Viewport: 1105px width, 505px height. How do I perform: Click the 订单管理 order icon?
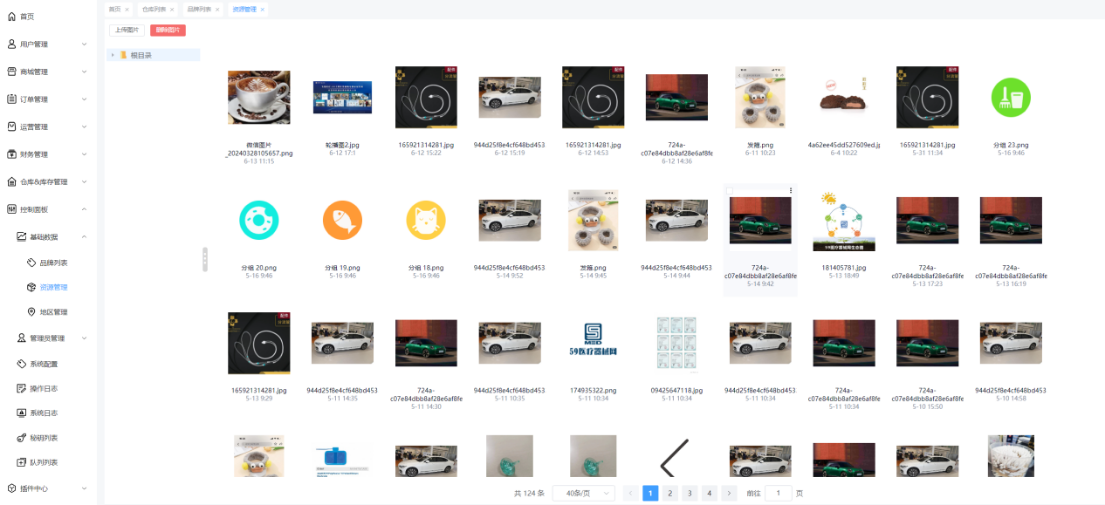[11, 99]
